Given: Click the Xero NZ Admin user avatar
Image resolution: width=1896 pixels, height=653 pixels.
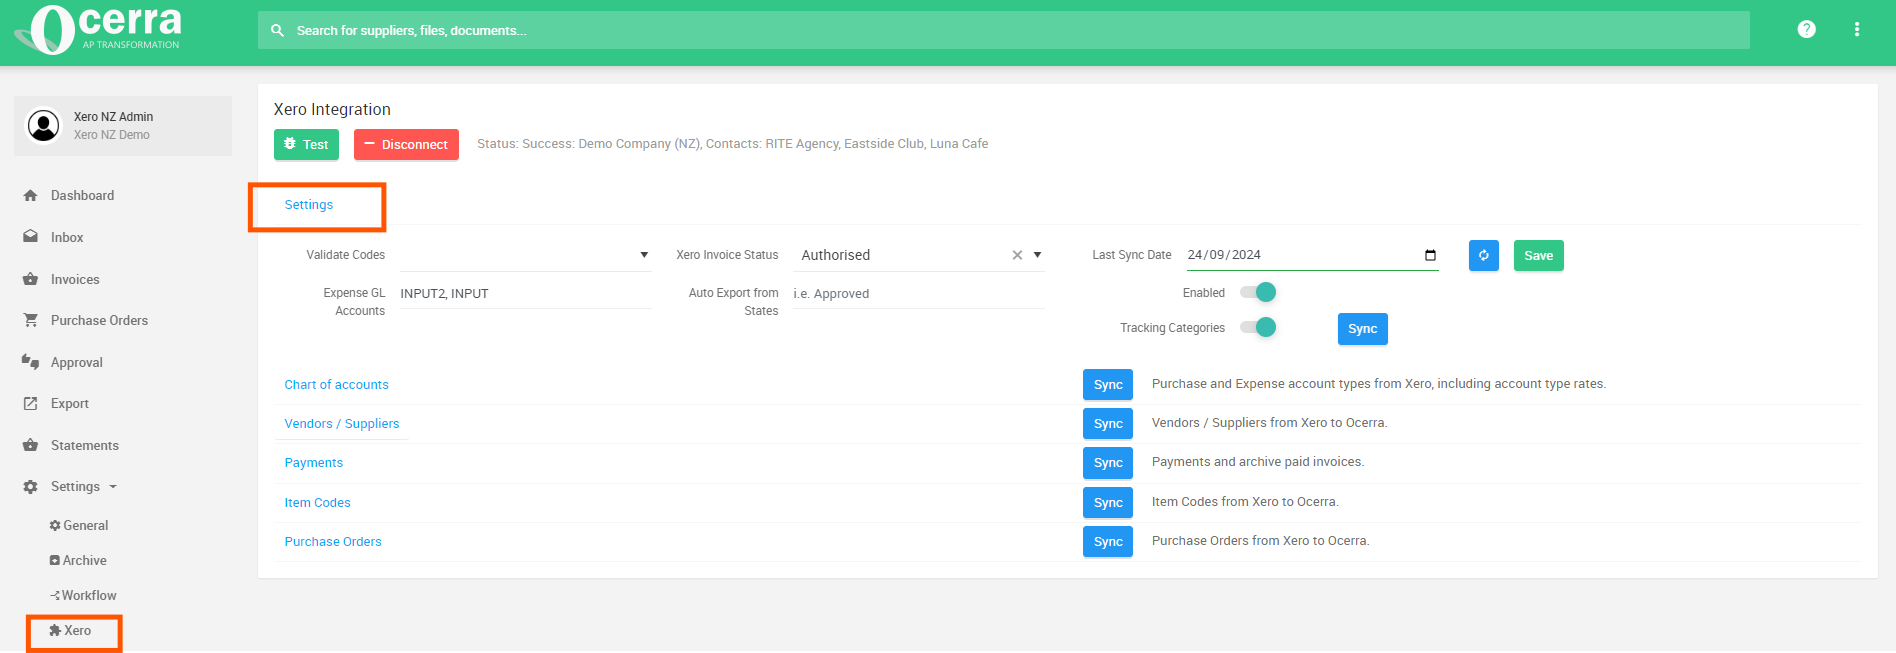Looking at the screenshot, I should [x=43, y=126].
